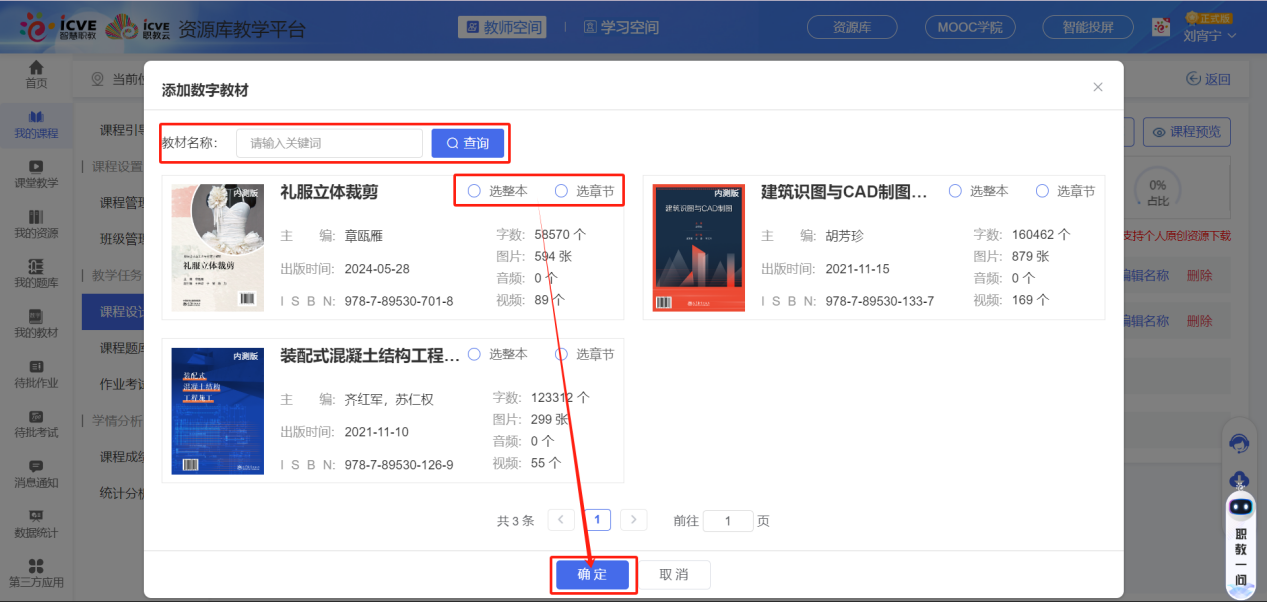Click the next page arrow in pagination
Screen dimensions: 1267x602
(633, 520)
